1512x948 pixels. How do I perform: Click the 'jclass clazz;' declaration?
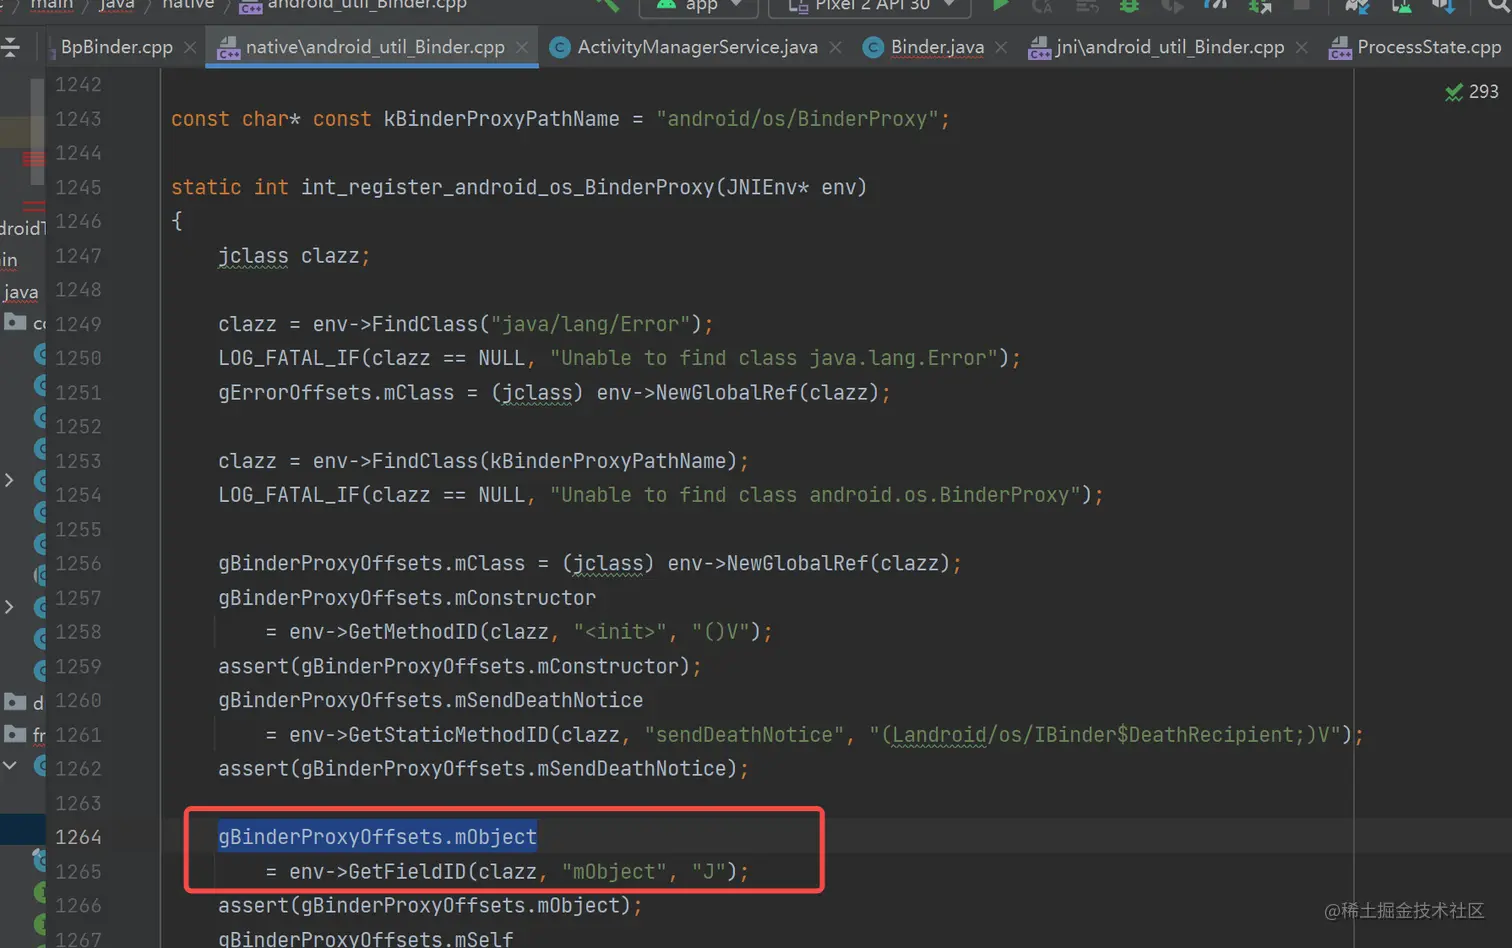point(294,256)
